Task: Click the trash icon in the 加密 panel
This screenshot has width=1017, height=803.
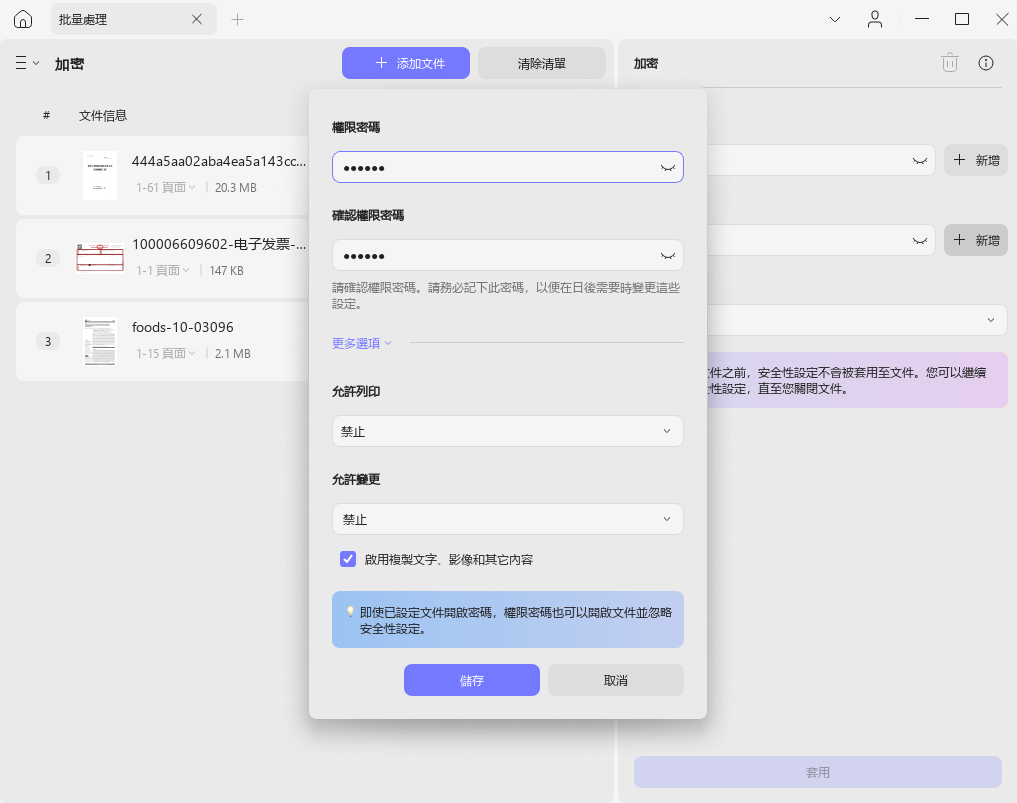Action: point(948,62)
